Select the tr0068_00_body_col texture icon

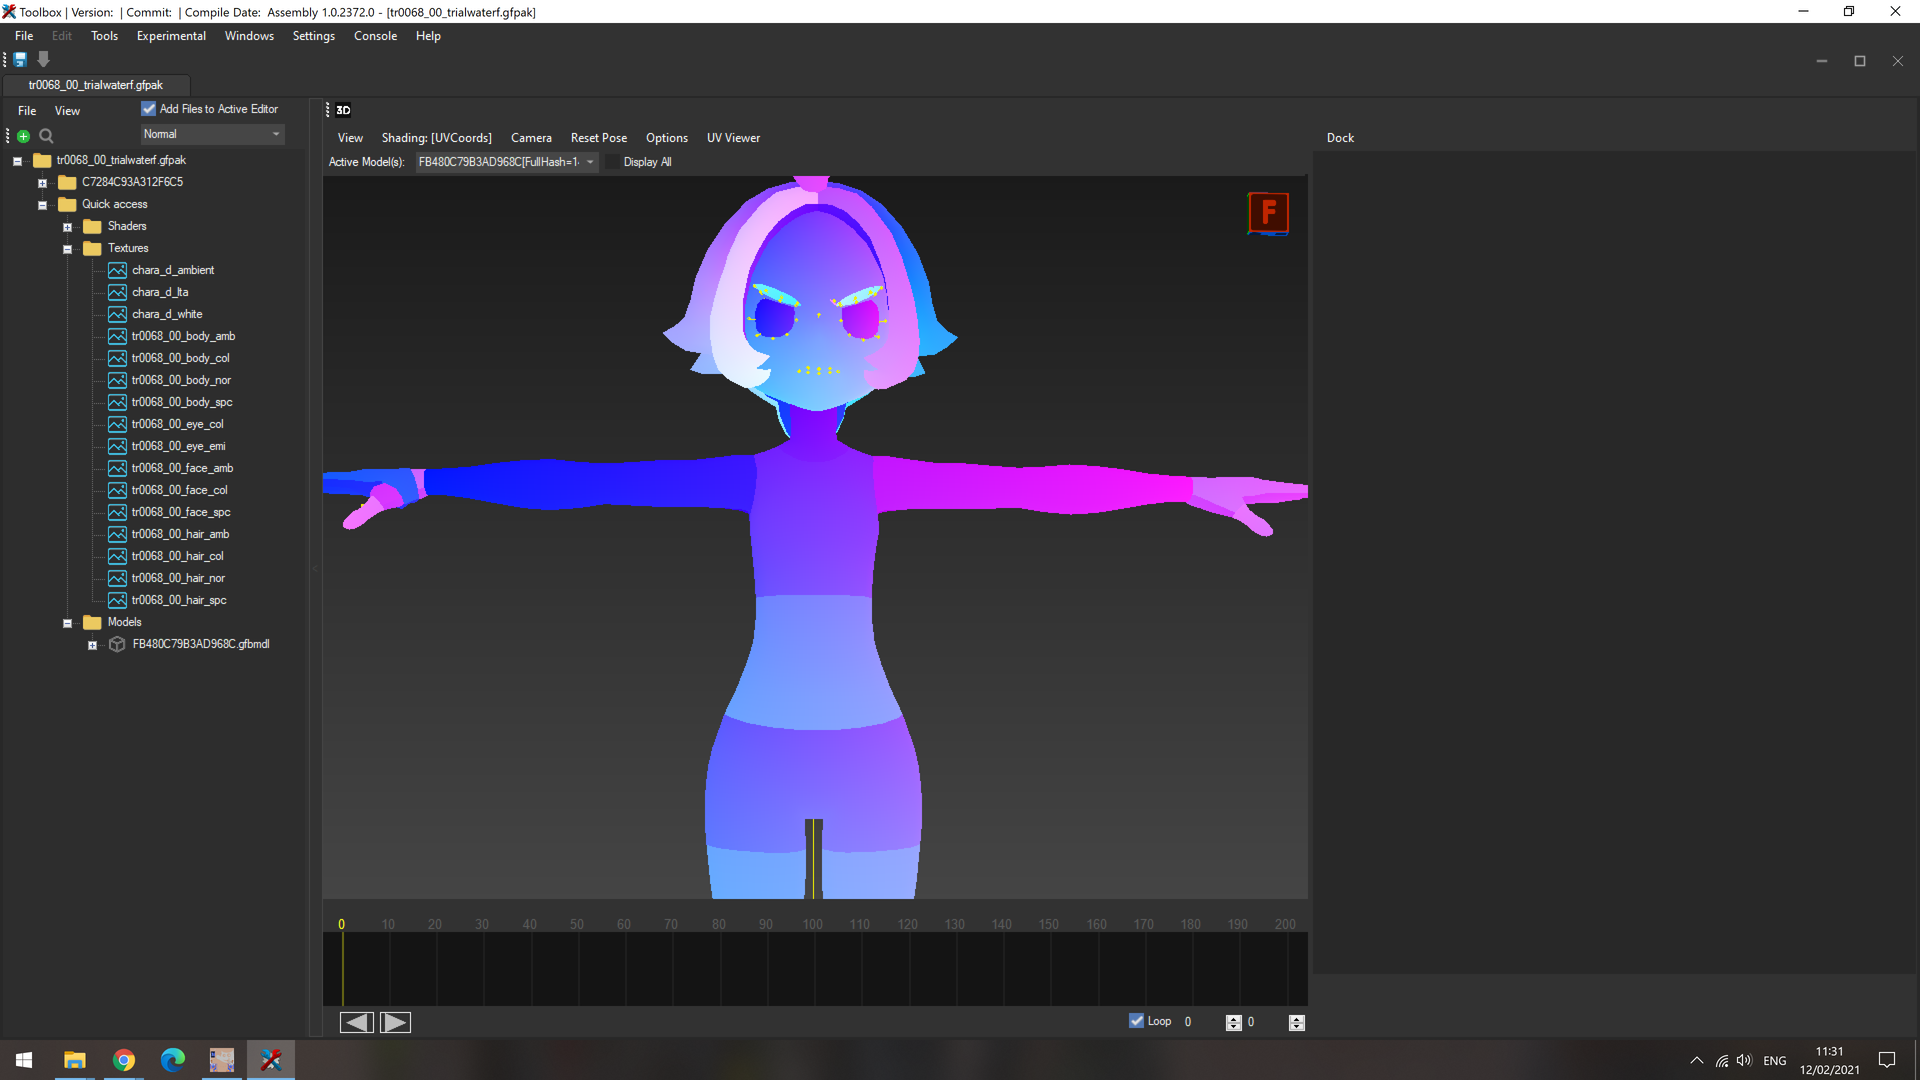(117, 358)
